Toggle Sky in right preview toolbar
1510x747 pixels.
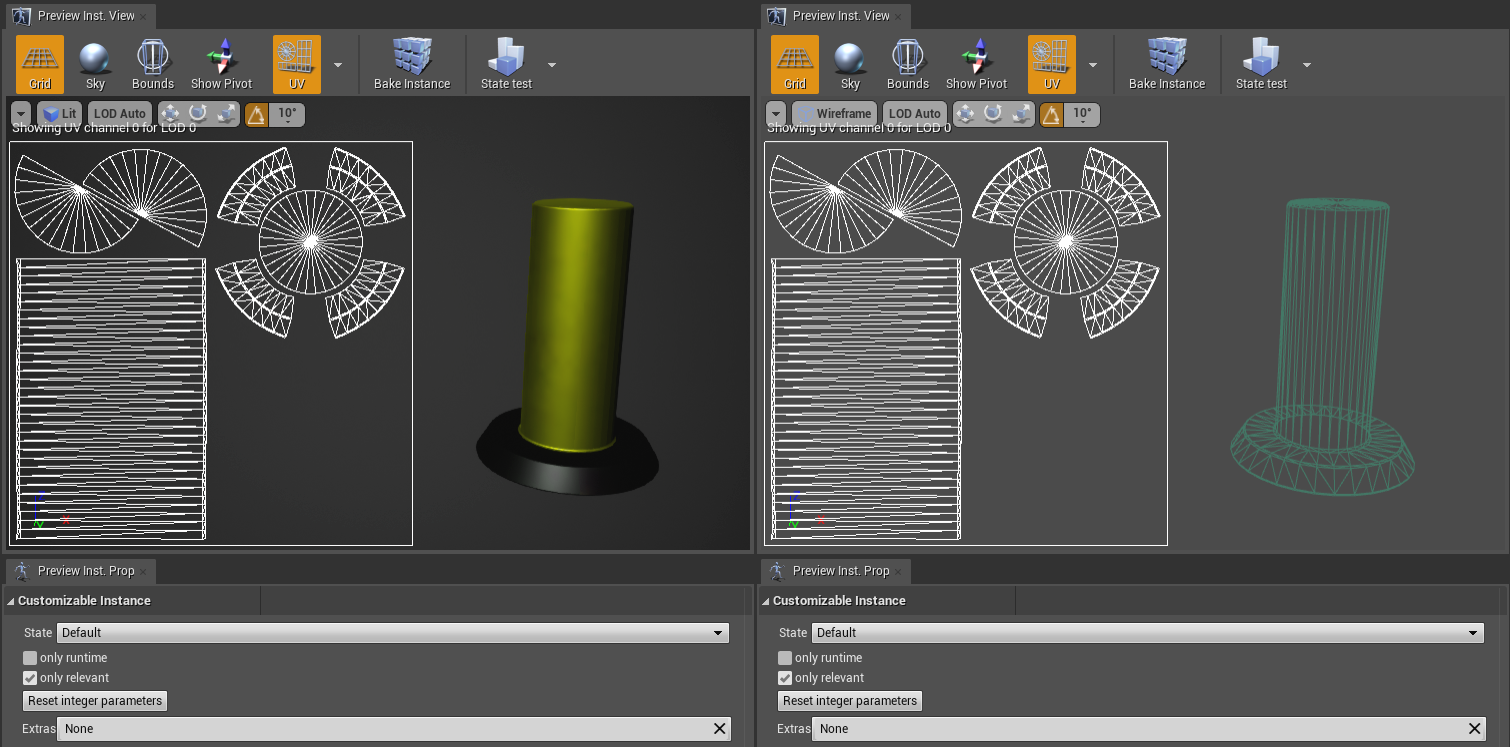pyautogui.click(x=850, y=65)
